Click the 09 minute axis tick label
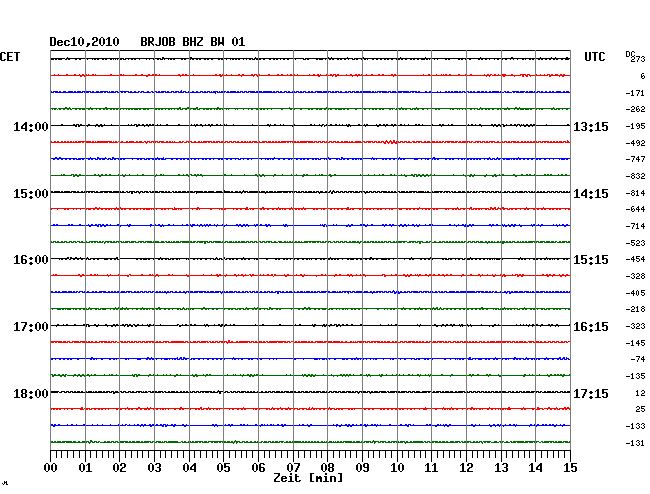Viewport: 650px width, 494px height. pos(362,467)
